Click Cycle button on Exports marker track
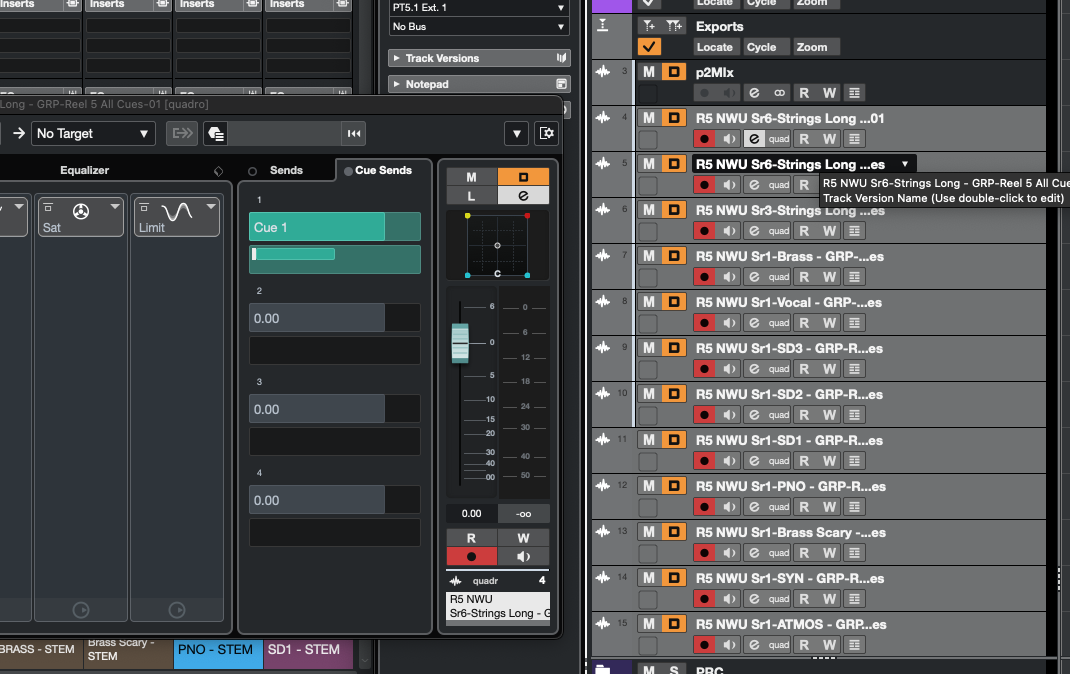This screenshot has height=674, width=1070. (x=762, y=47)
